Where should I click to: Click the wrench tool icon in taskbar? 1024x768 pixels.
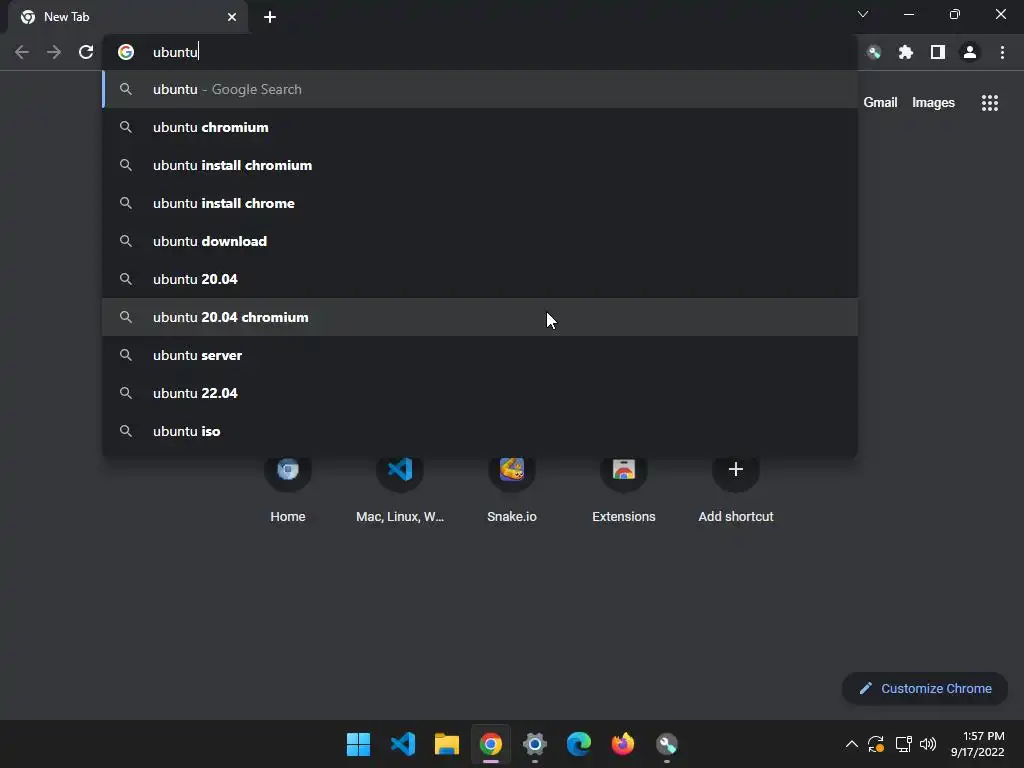pyautogui.click(x=667, y=744)
